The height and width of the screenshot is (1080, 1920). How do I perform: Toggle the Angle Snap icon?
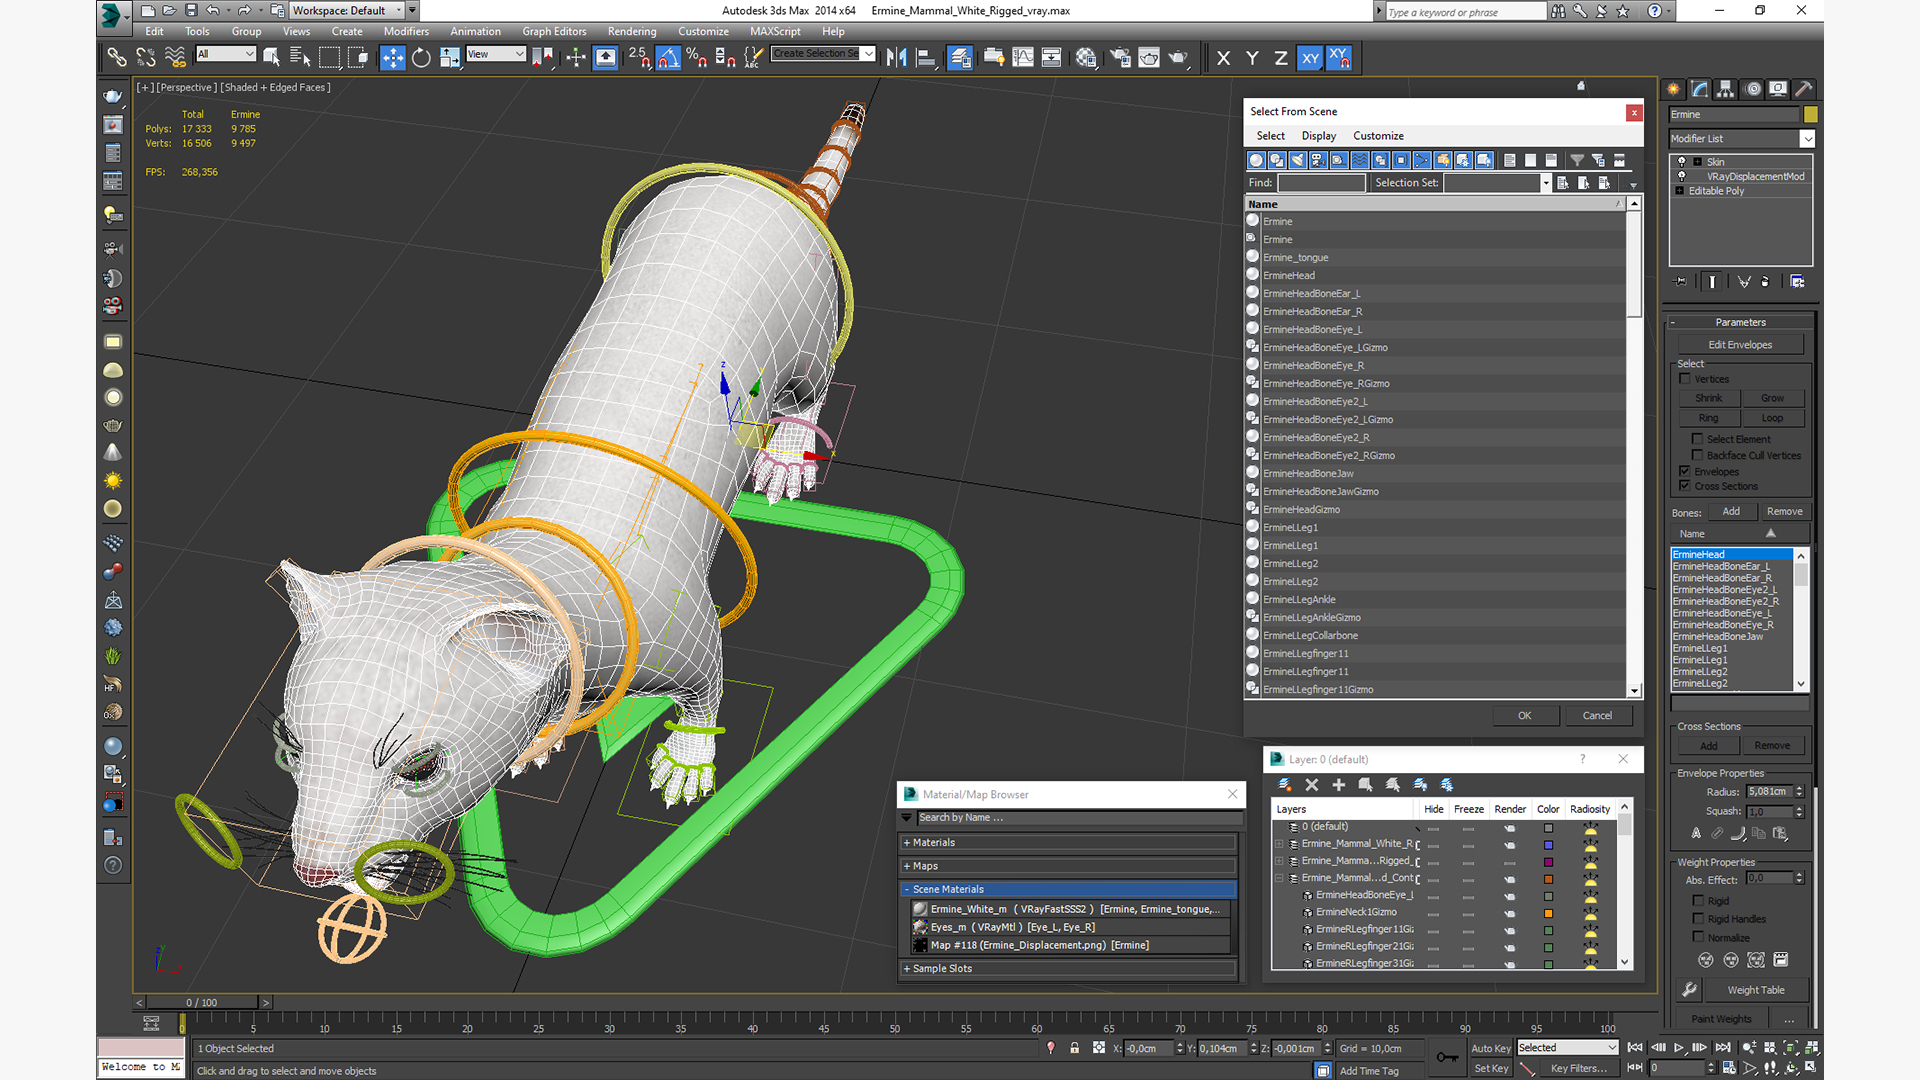point(668,58)
